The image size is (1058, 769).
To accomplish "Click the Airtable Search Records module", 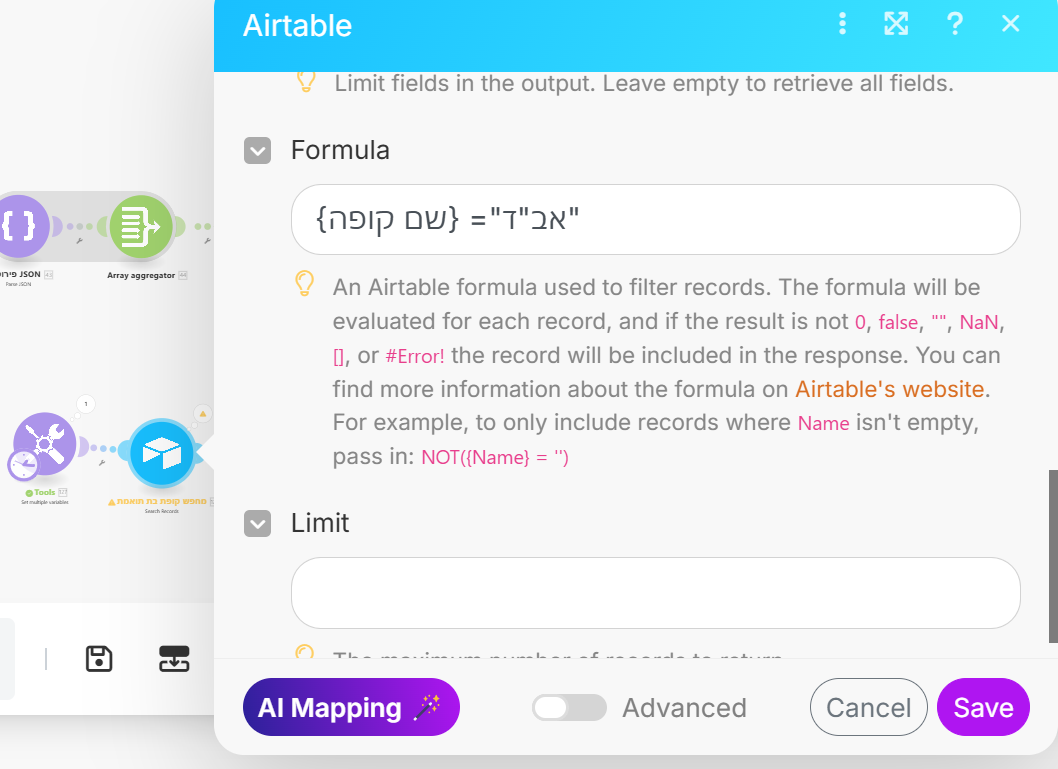I will pyautogui.click(x=161, y=453).
